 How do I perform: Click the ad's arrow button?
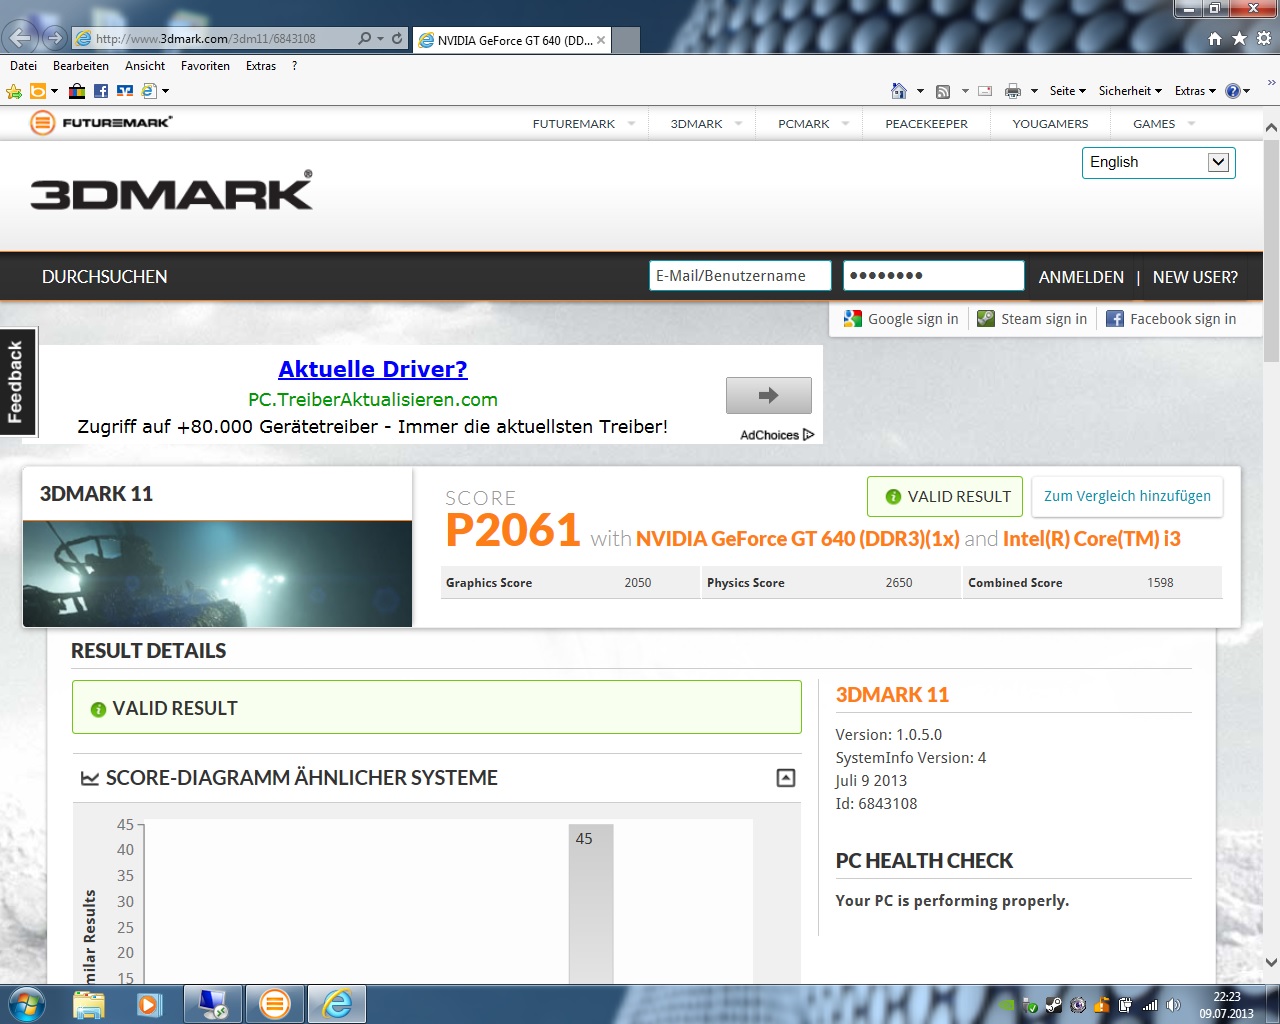click(x=768, y=395)
